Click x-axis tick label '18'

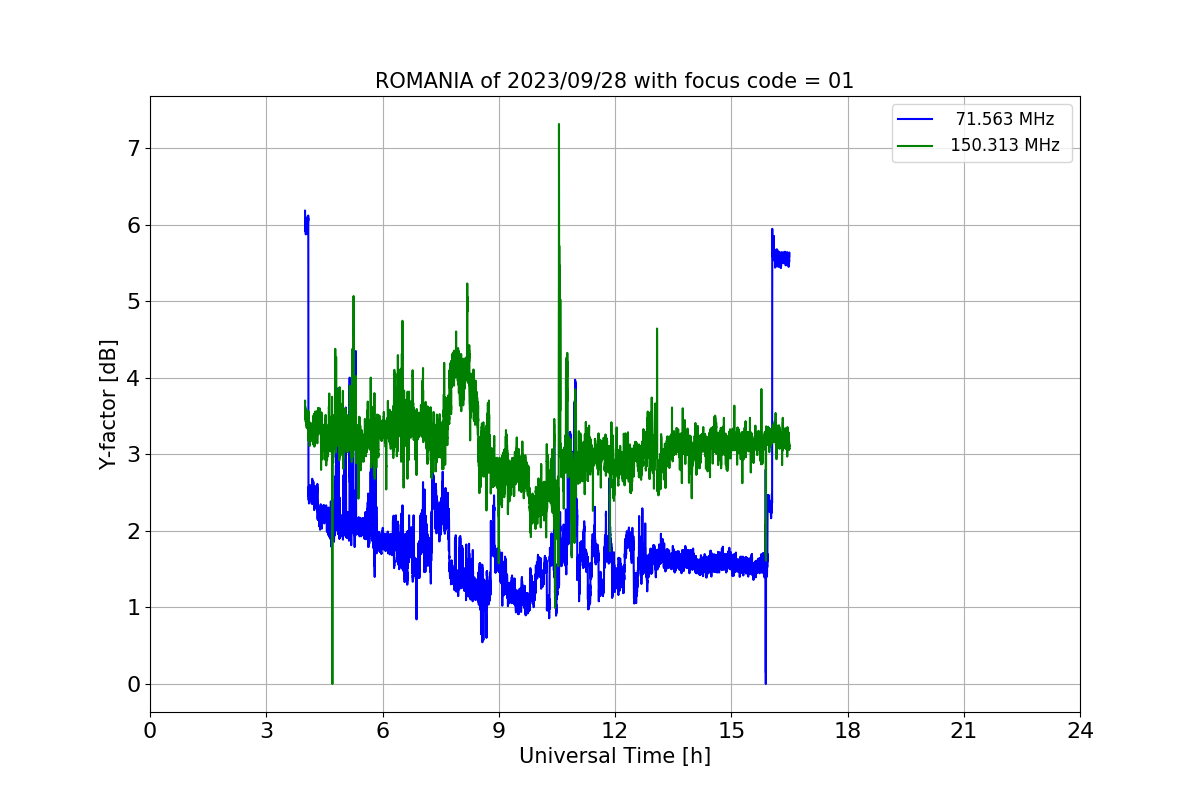click(x=848, y=731)
